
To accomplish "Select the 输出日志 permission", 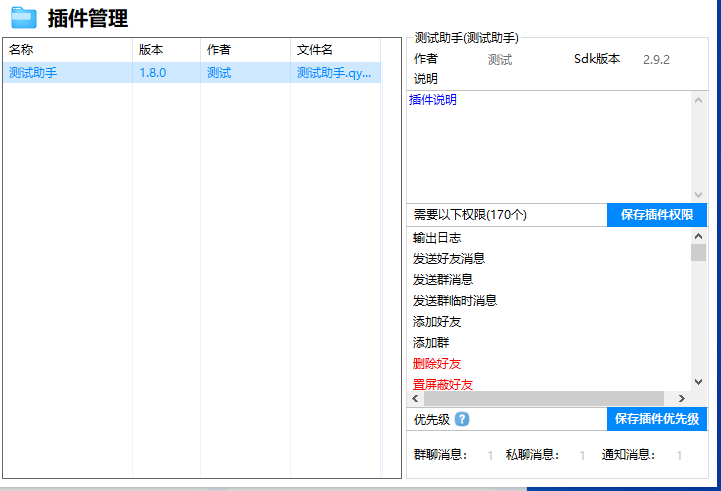I will click(437, 238).
